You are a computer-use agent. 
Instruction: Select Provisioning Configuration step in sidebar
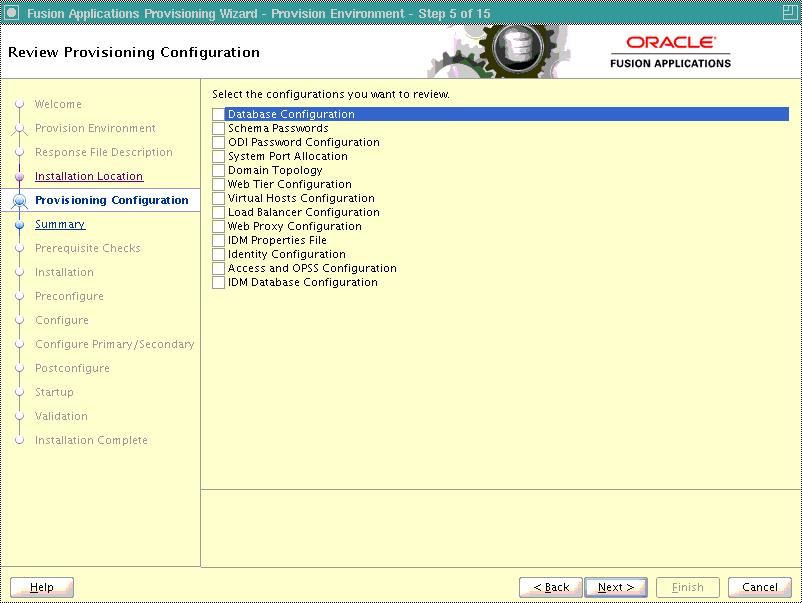tap(112, 200)
